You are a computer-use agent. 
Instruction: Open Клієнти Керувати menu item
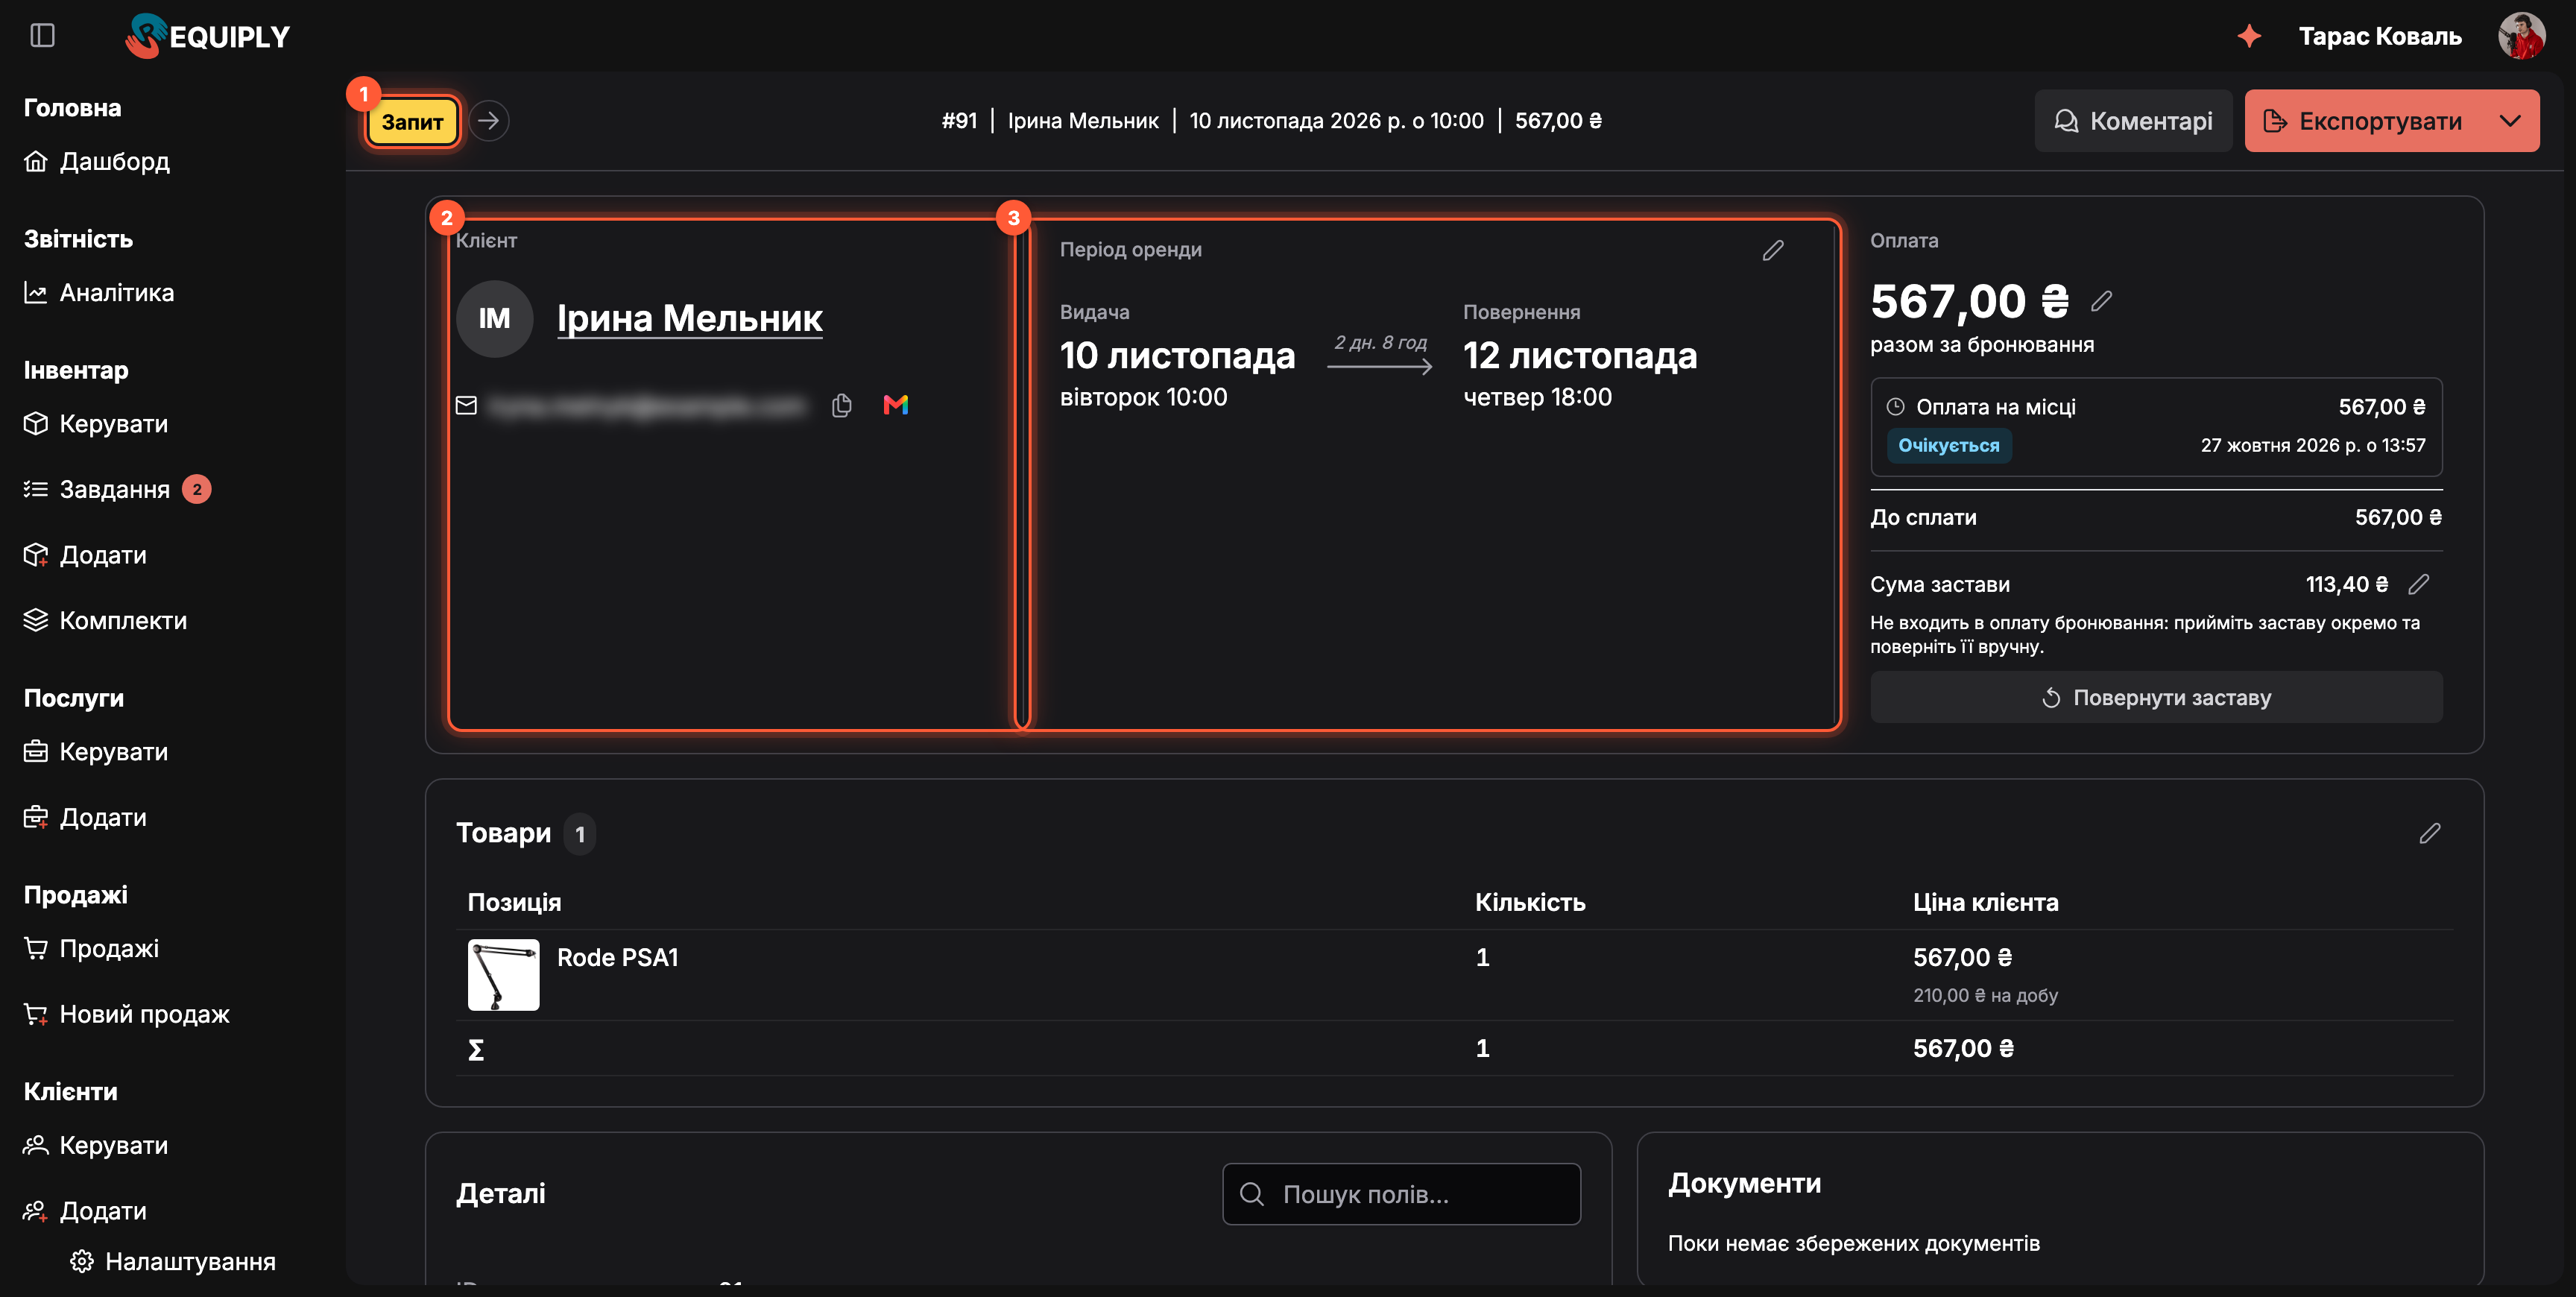tap(96, 1146)
